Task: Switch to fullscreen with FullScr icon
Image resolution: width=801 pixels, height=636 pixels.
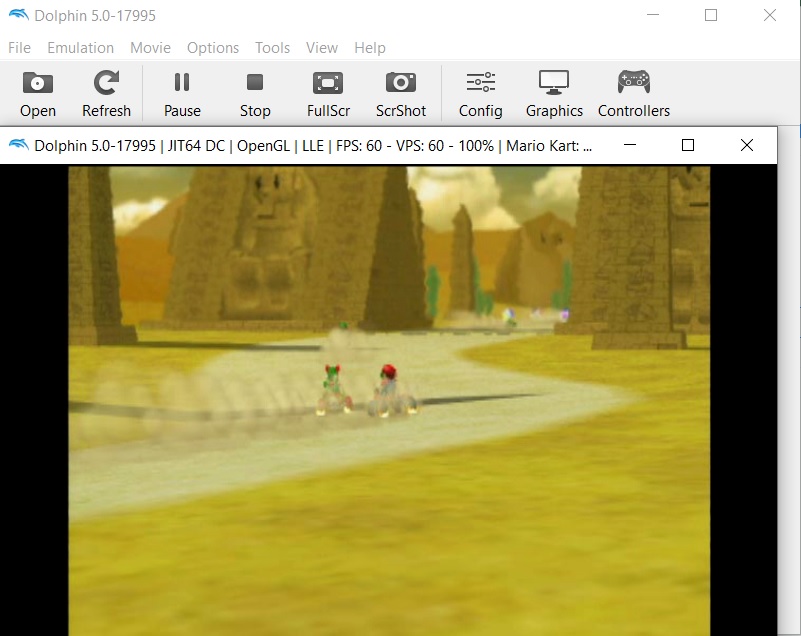Action: pyautogui.click(x=328, y=94)
